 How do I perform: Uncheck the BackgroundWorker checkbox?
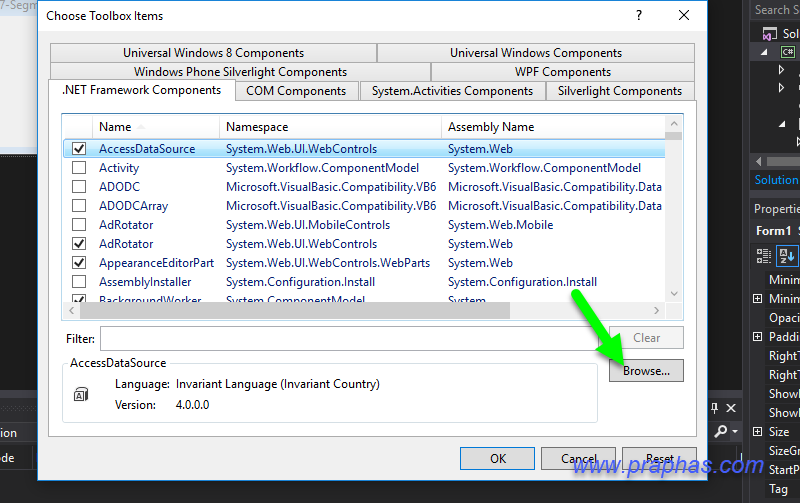coord(79,299)
